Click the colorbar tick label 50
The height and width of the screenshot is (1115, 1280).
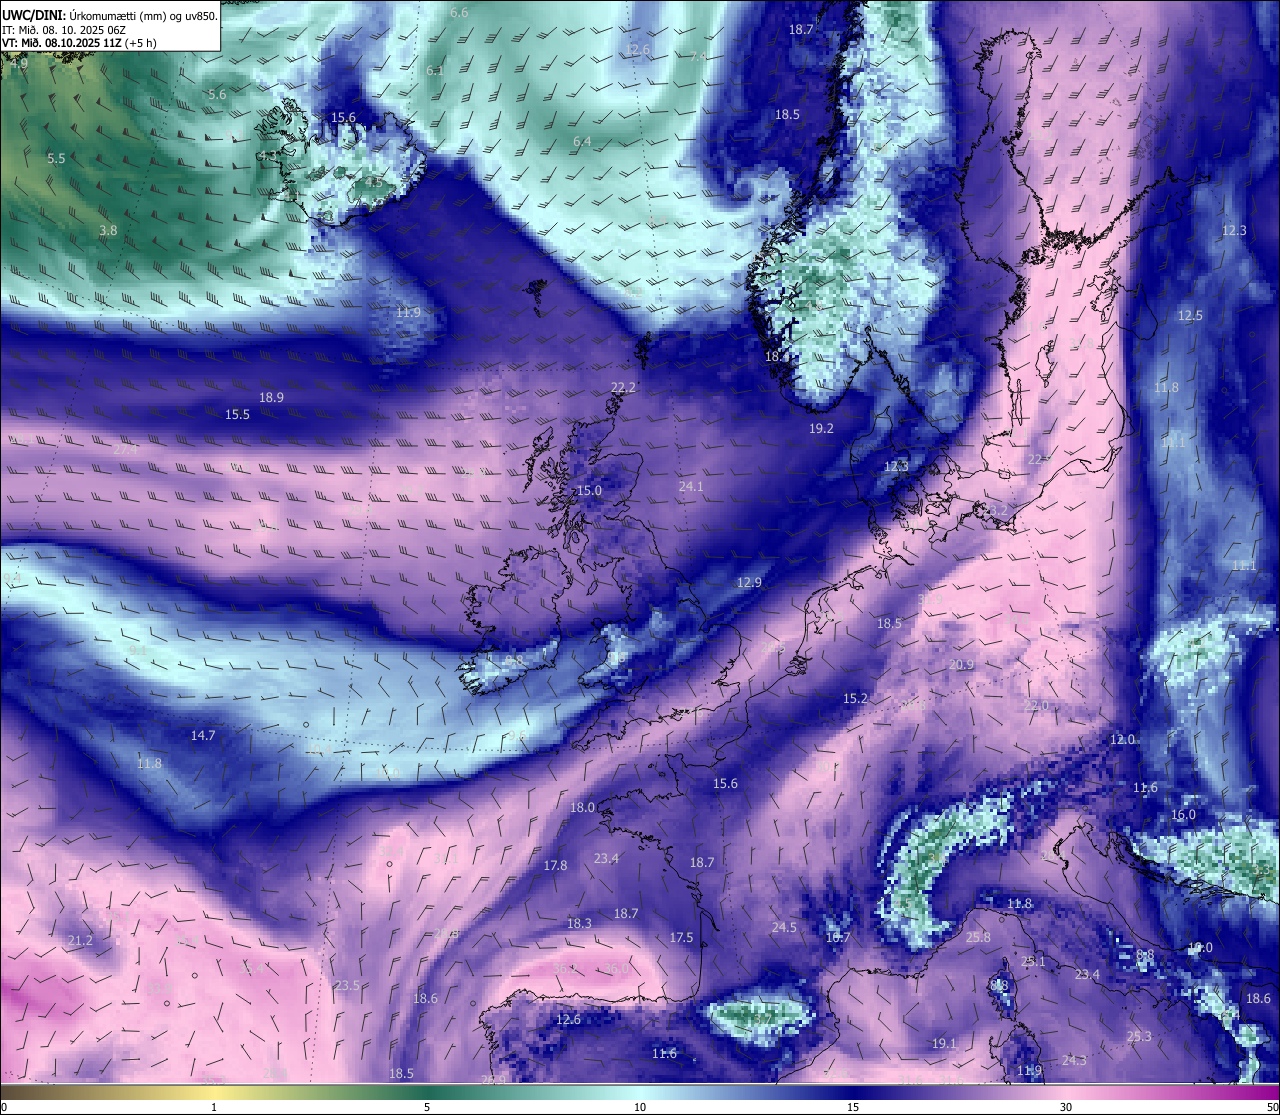pyautogui.click(x=1272, y=1107)
